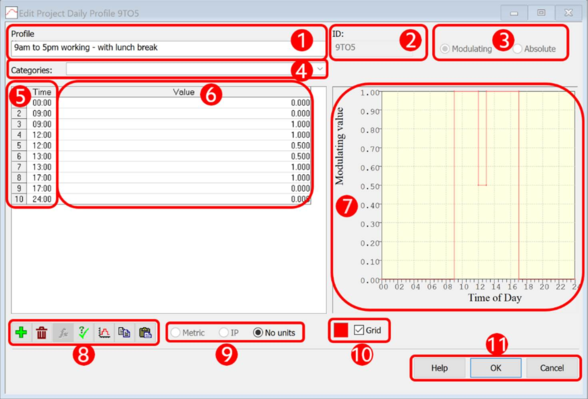The image size is (588, 399).
Task: Delete row using the trash can icon
Action: (42, 332)
